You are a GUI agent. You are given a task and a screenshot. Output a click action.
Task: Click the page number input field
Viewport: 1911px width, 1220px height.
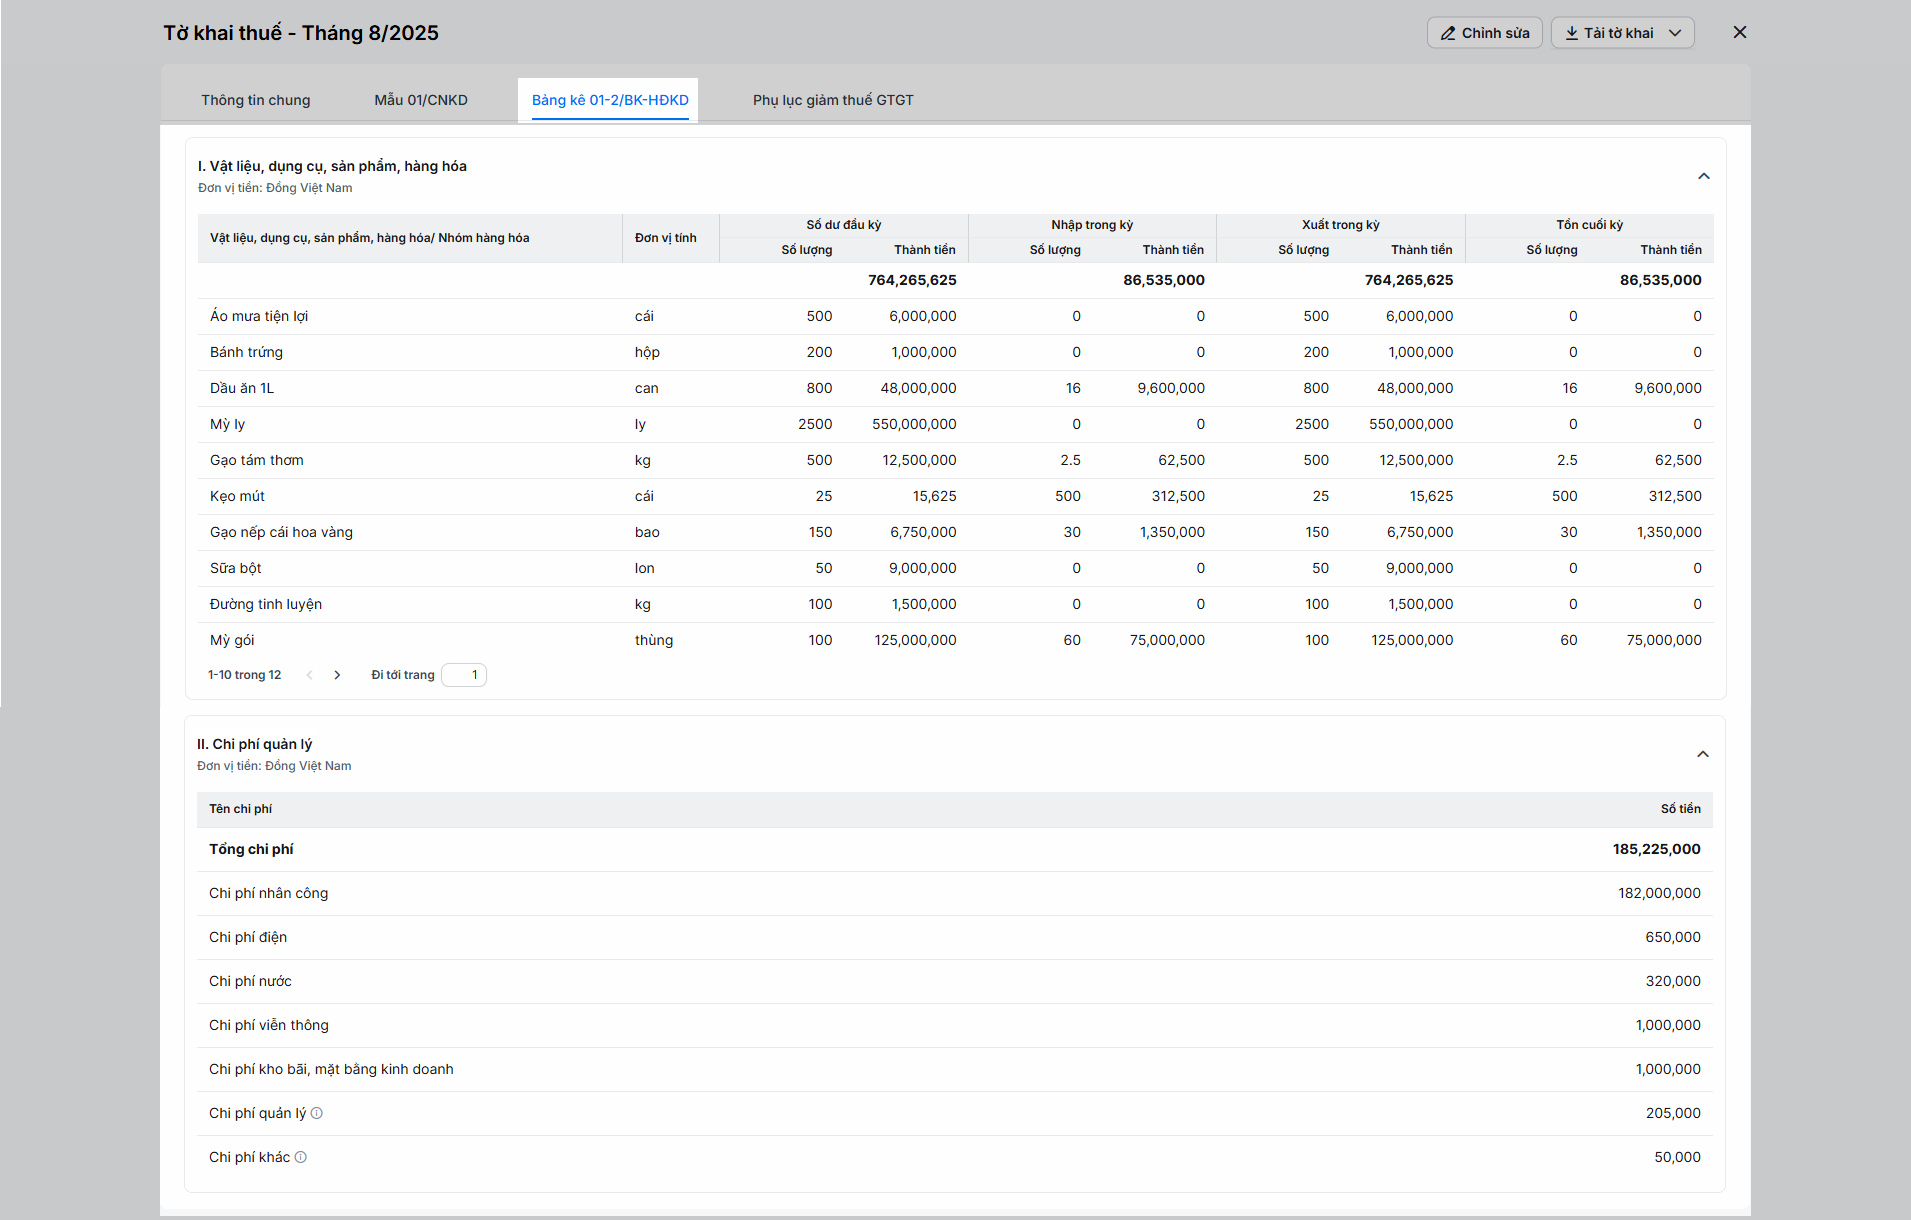(x=464, y=675)
